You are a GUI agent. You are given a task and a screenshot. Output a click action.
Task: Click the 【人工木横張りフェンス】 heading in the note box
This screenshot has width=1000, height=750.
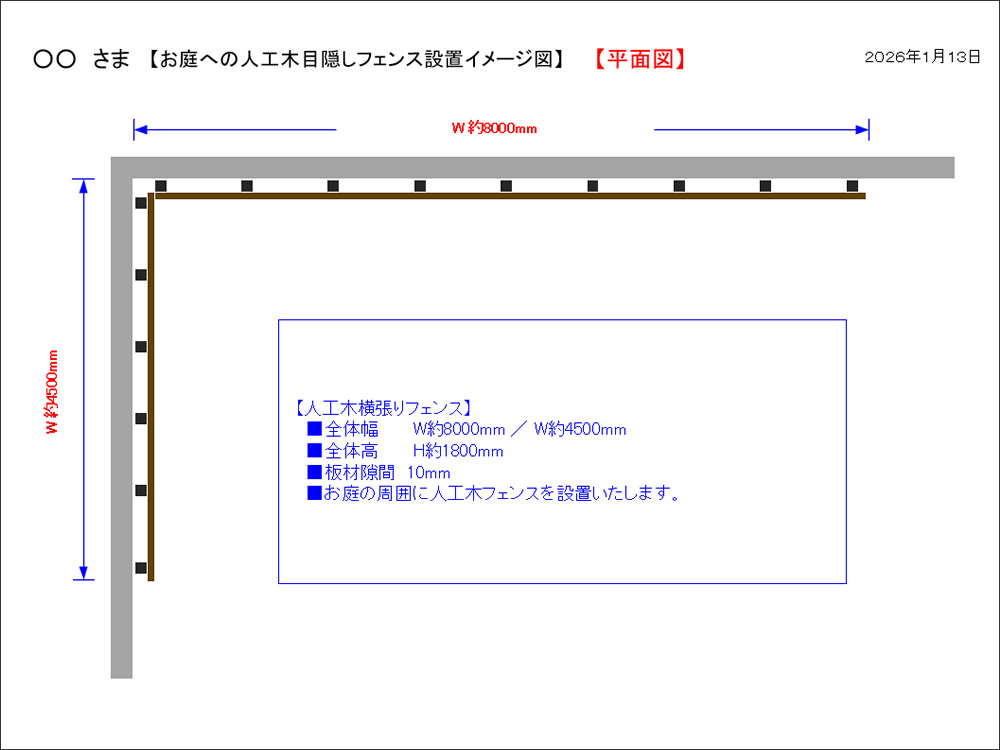click(x=383, y=408)
